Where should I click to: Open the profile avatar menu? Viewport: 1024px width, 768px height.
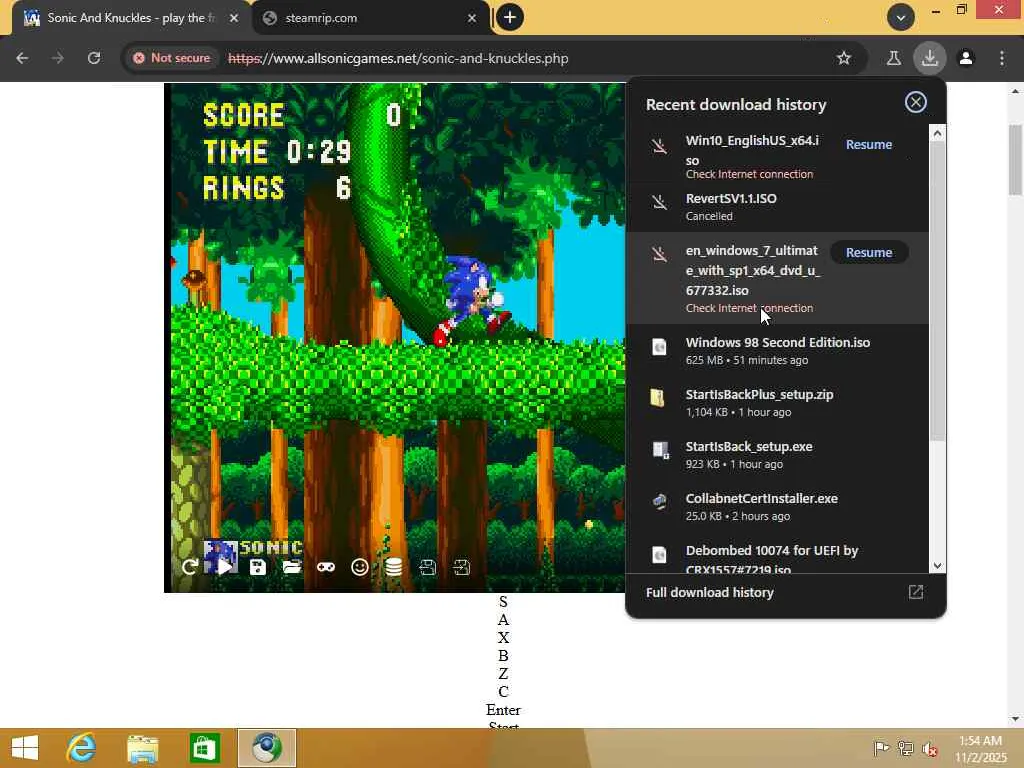966,58
